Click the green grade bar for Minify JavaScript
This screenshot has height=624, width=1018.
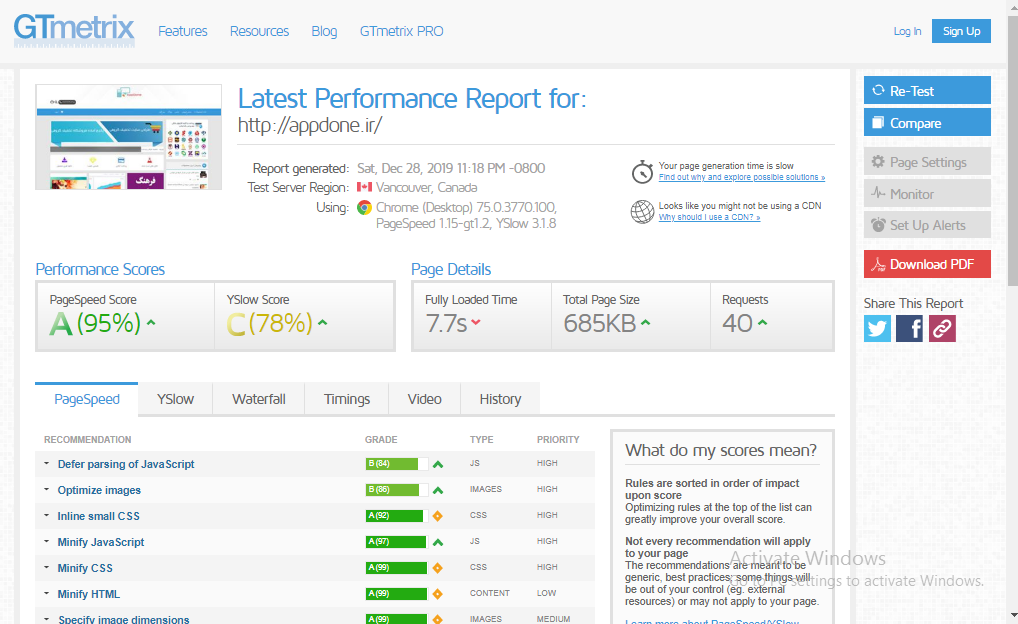396,542
